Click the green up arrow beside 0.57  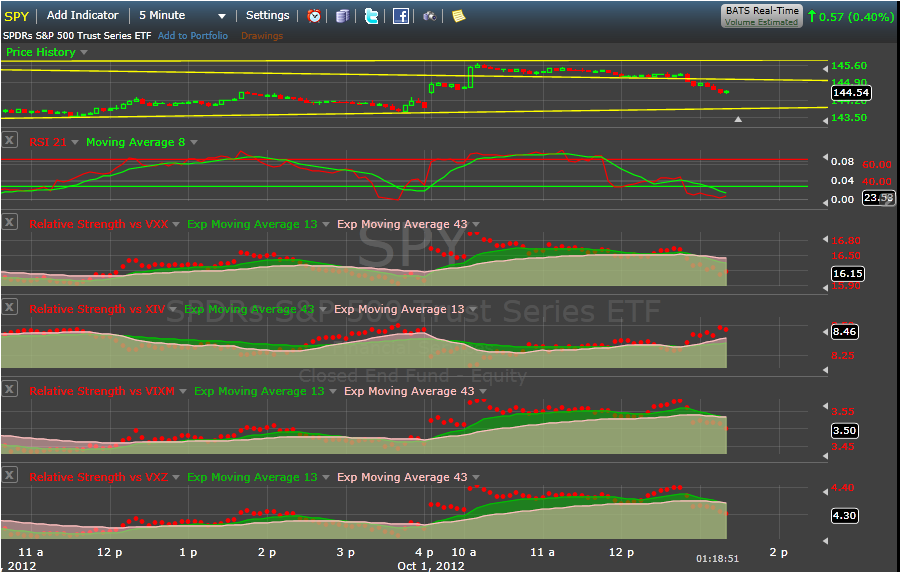pyautogui.click(x=812, y=16)
